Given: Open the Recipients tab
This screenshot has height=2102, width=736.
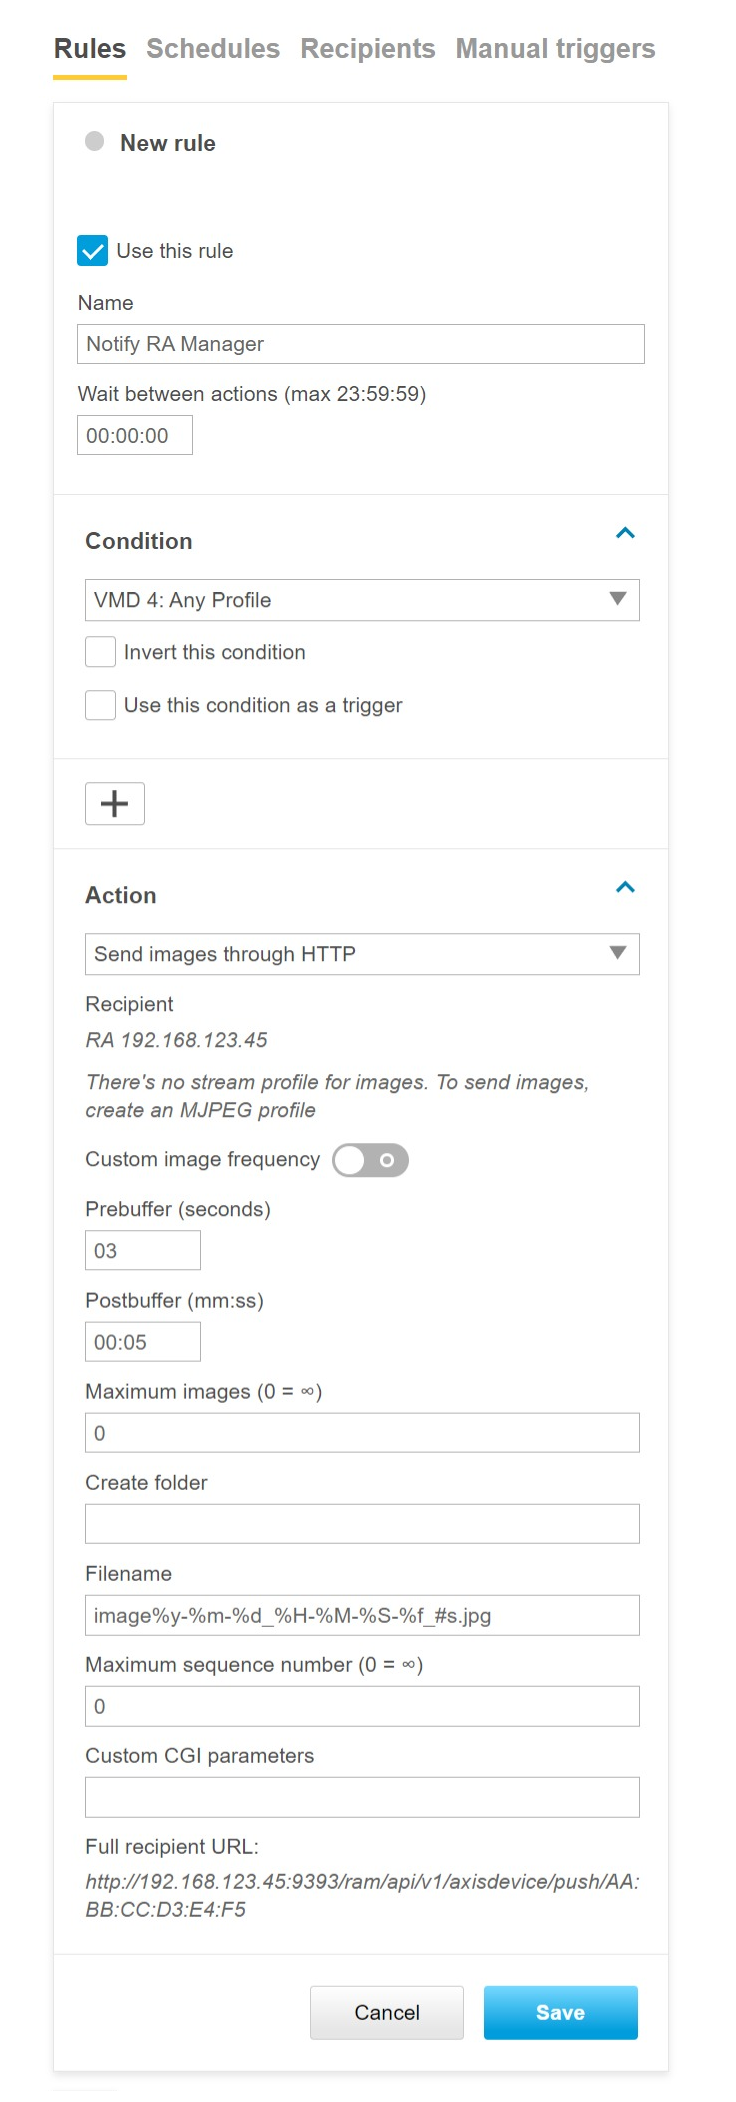Looking at the screenshot, I should point(368,49).
